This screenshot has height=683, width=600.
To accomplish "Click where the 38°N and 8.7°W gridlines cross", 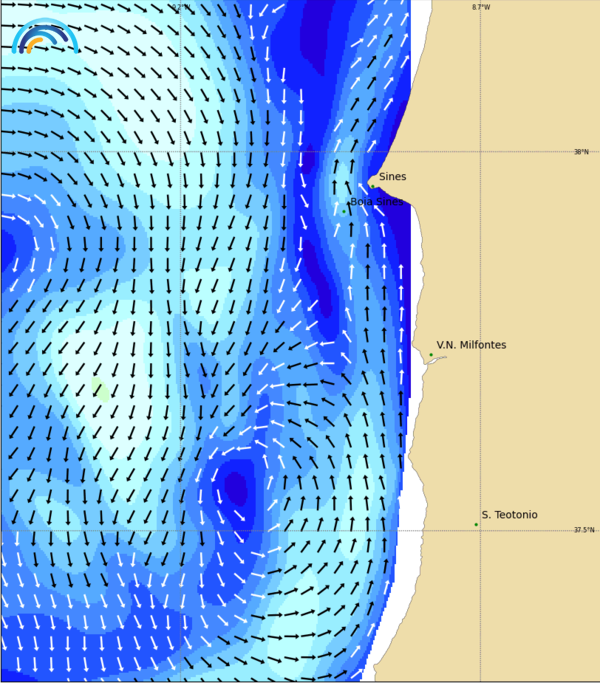I will click(x=480, y=152).
